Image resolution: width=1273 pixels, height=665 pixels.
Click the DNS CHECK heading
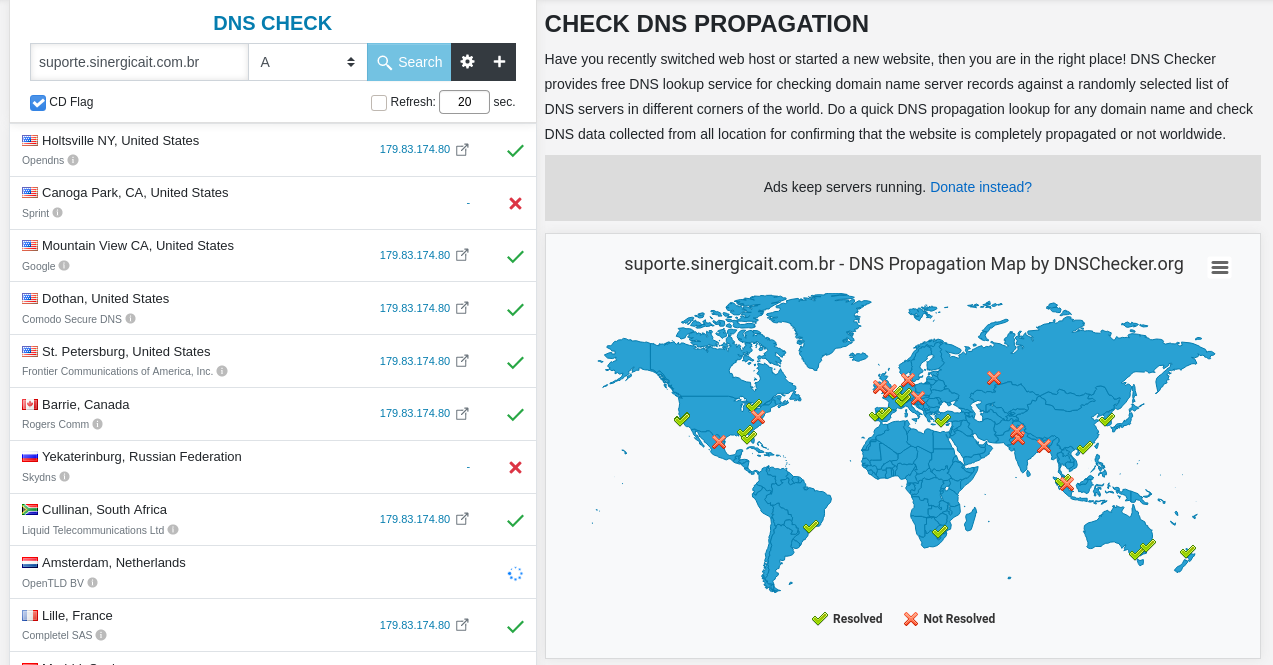pyautogui.click(x=273, y=23)
